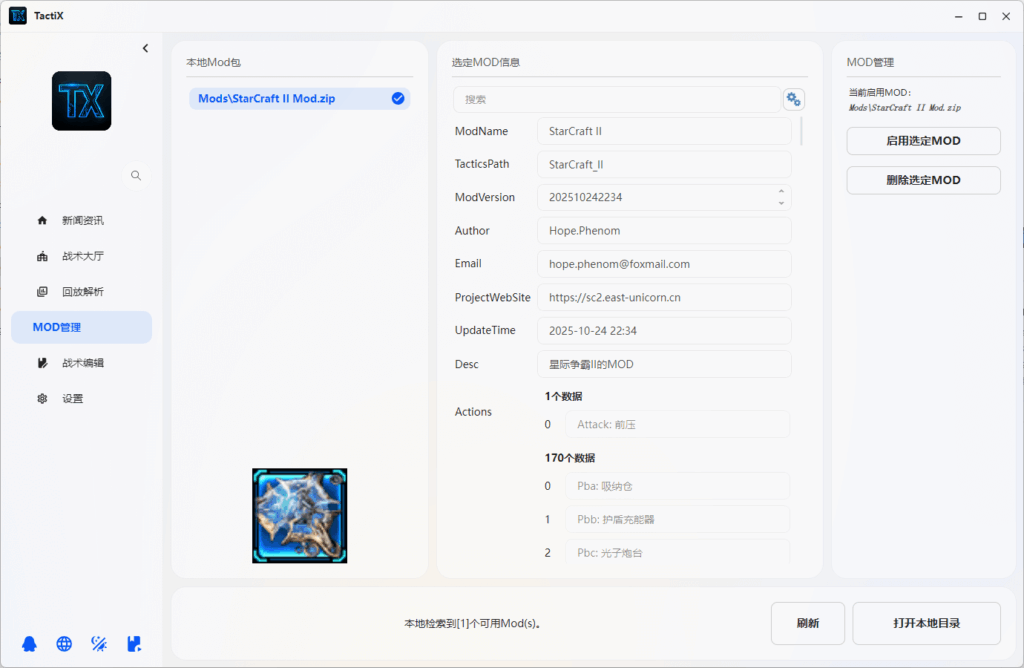The image size is (1024, 668).
Task: Open the 回放解析 page
Action: click(x=81, y=292)
